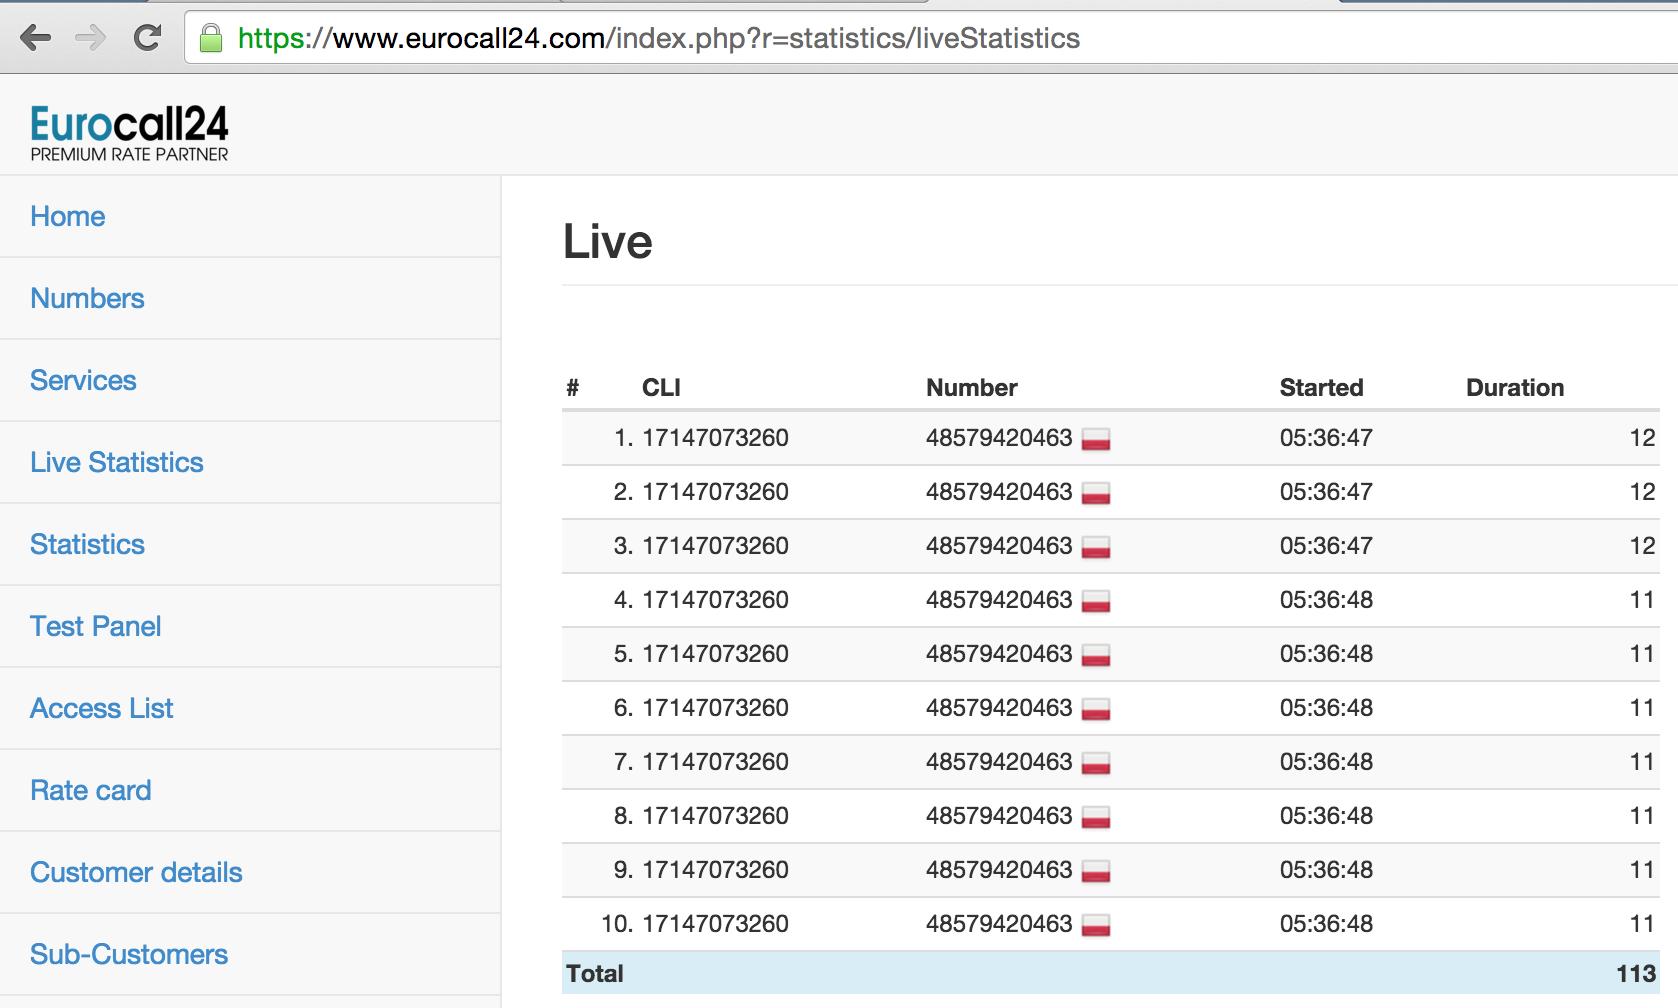Navigate to Access List

pos(101,708)
